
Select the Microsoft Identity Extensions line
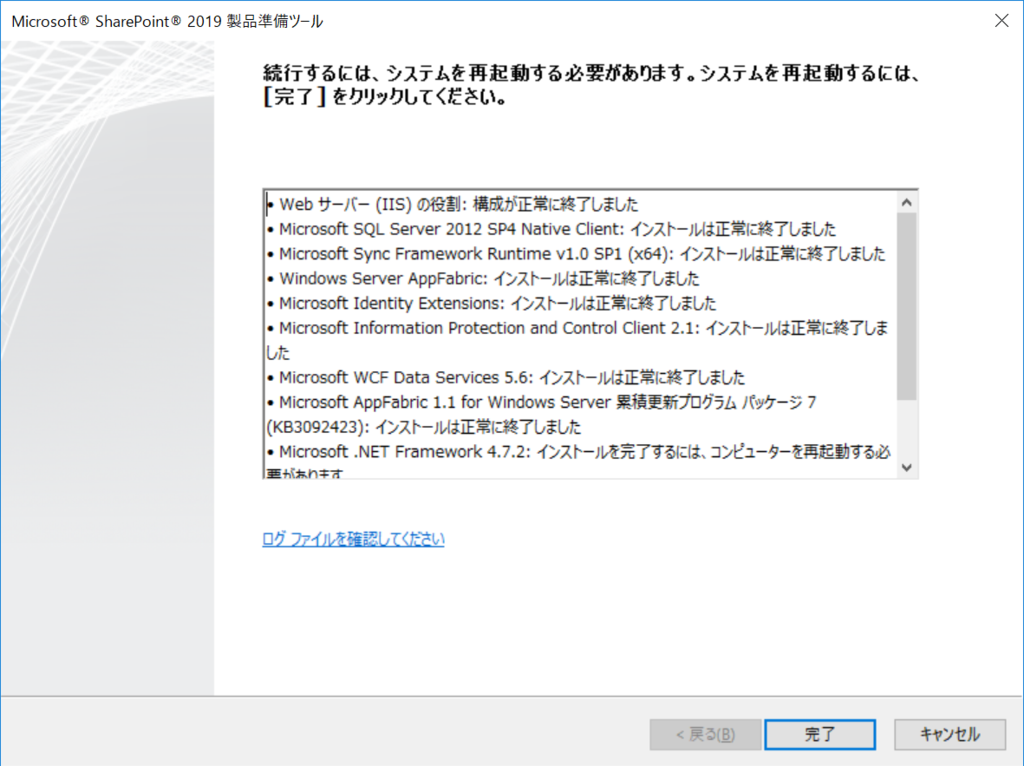492,304
